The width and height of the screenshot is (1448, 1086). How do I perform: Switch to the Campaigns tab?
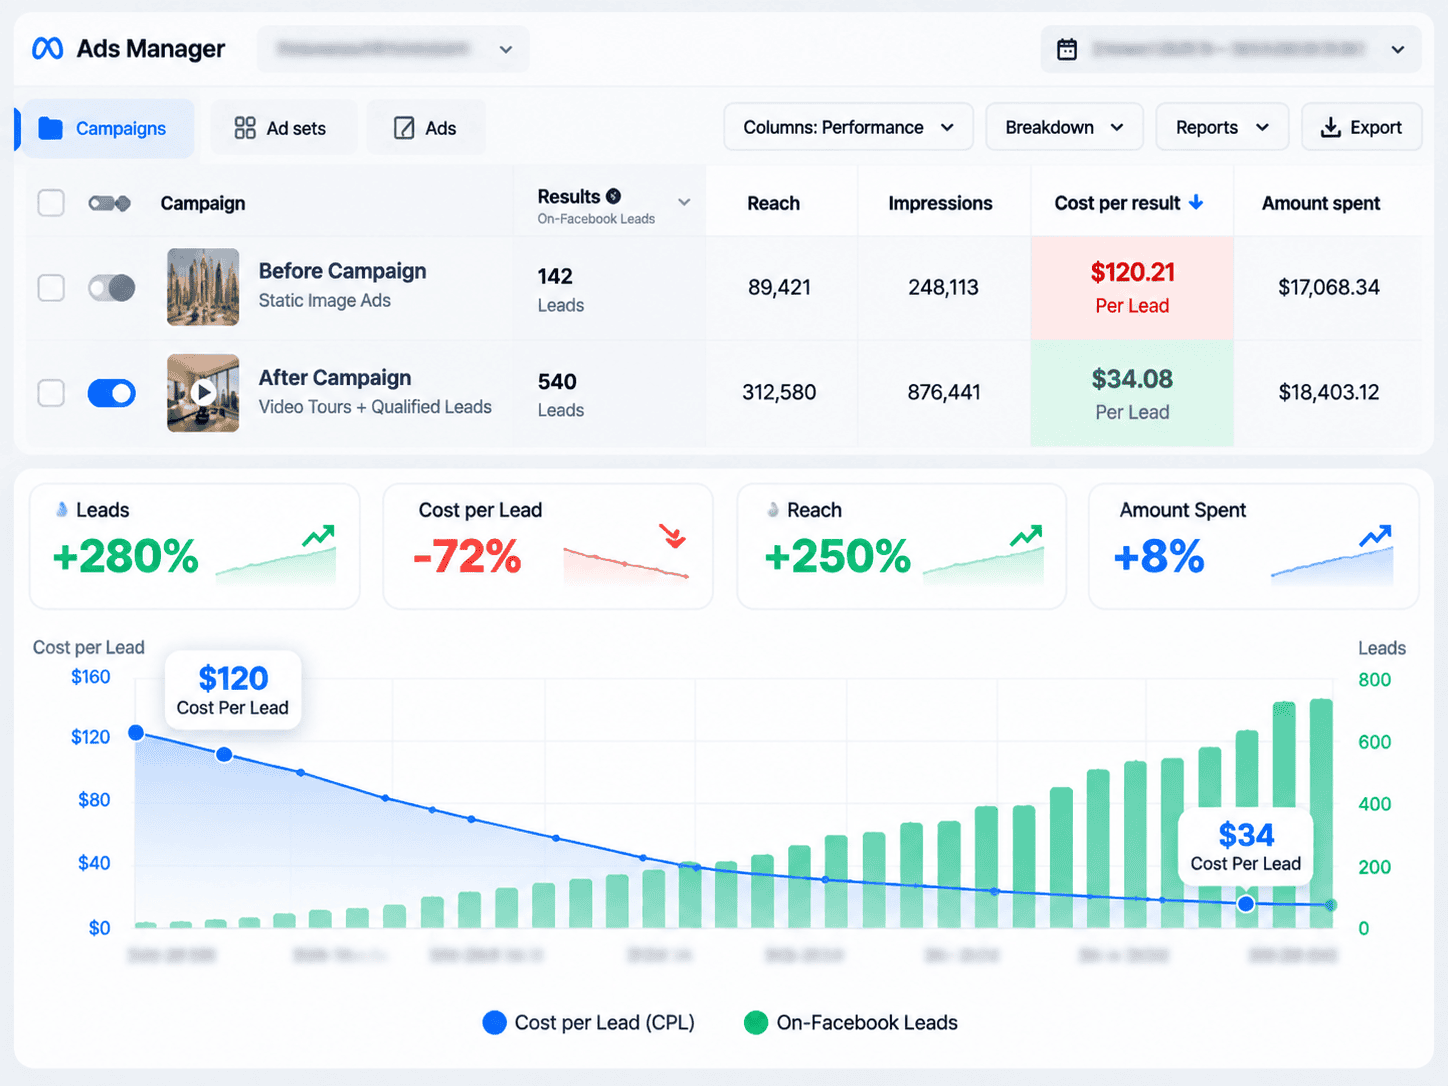tap(107, 128)
